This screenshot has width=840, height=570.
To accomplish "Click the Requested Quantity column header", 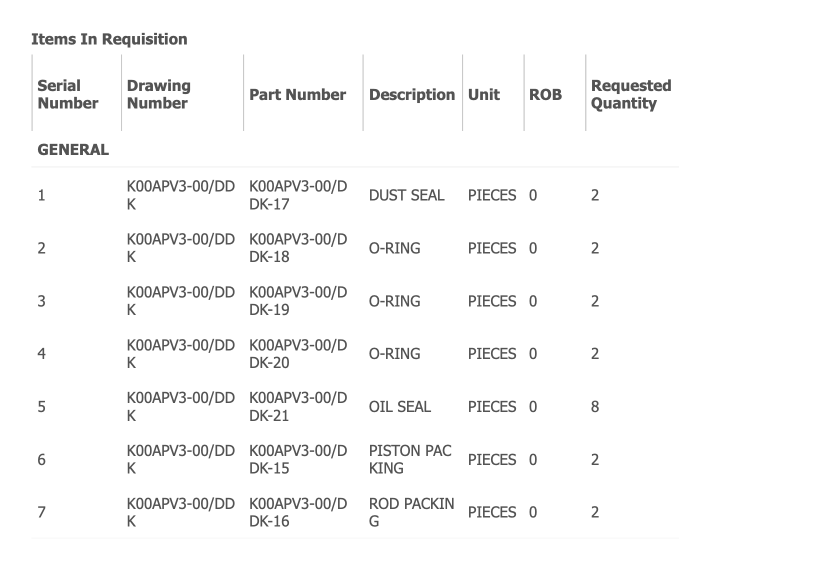I will coord(631,94).
